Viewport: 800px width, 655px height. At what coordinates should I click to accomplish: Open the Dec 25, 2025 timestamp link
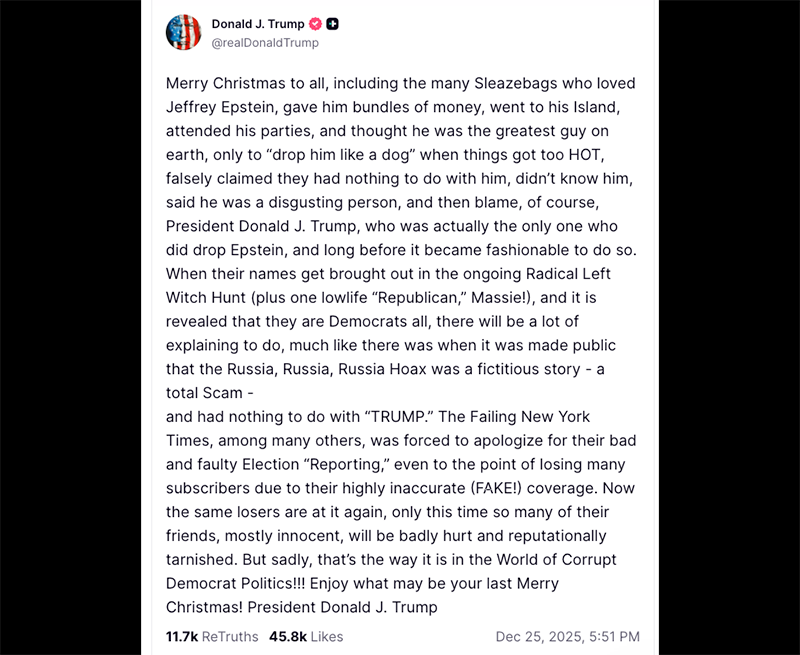(x=567, y=637)
